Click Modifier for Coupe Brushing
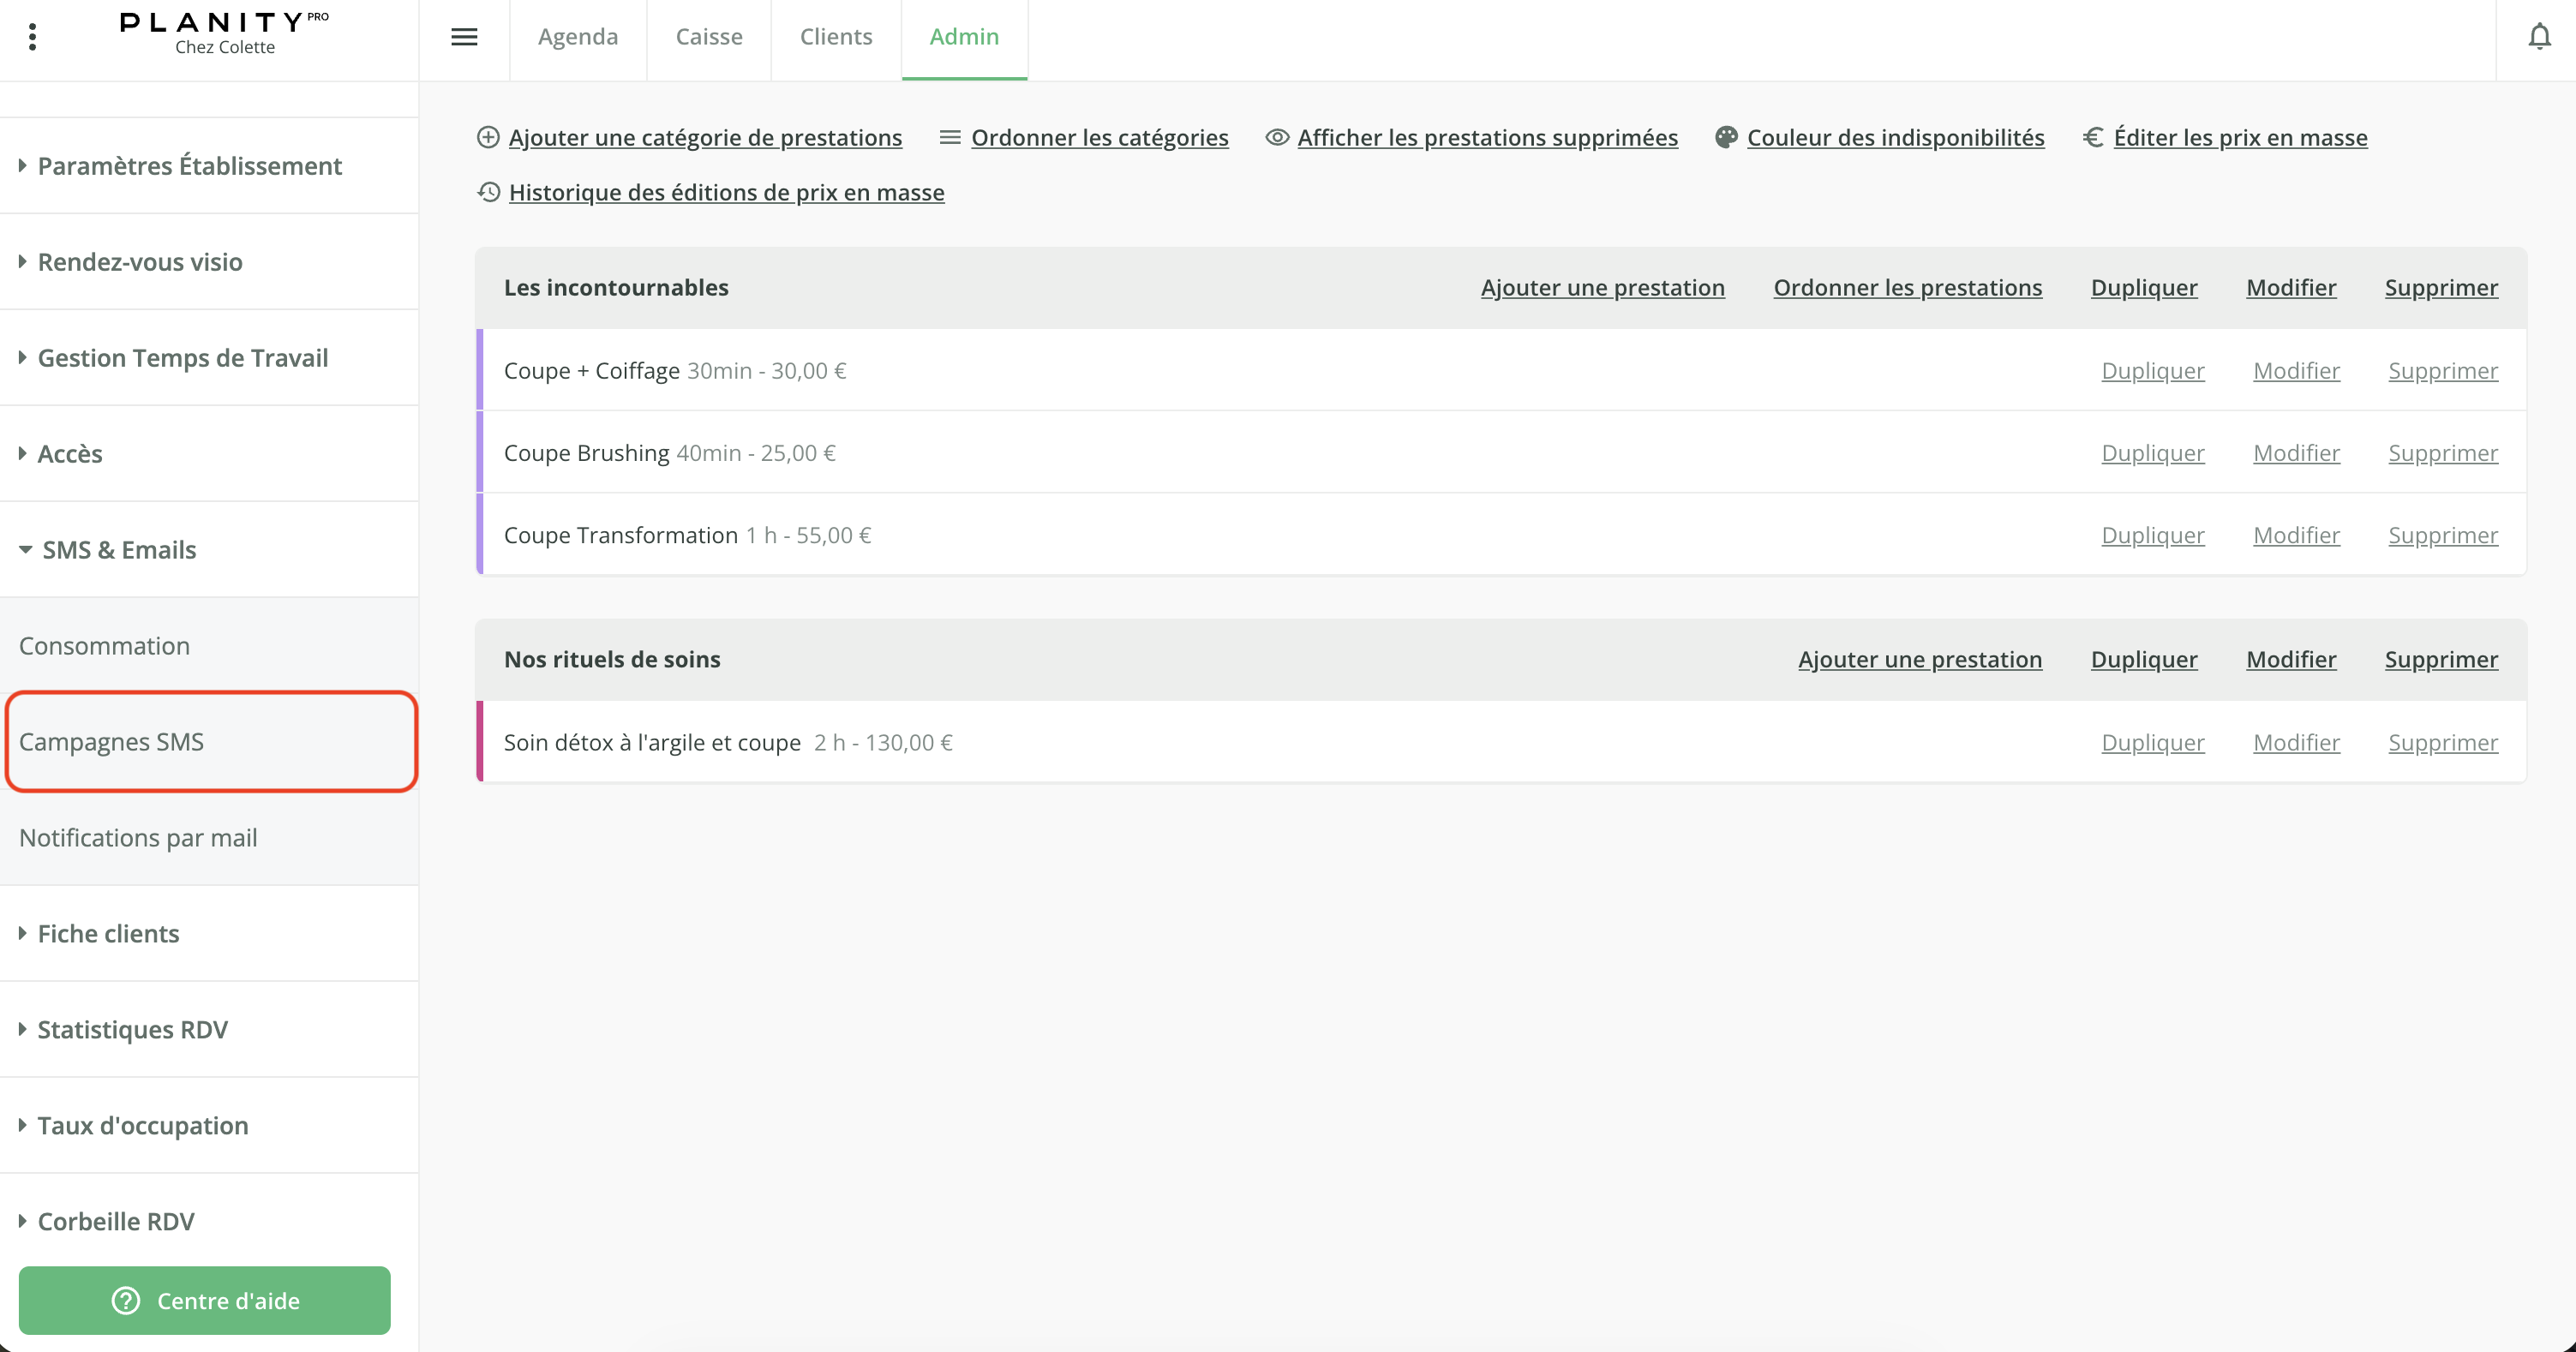The height and width of the screenshot is (1352, 2576). pyautogui.click(x=2296, y=453)
